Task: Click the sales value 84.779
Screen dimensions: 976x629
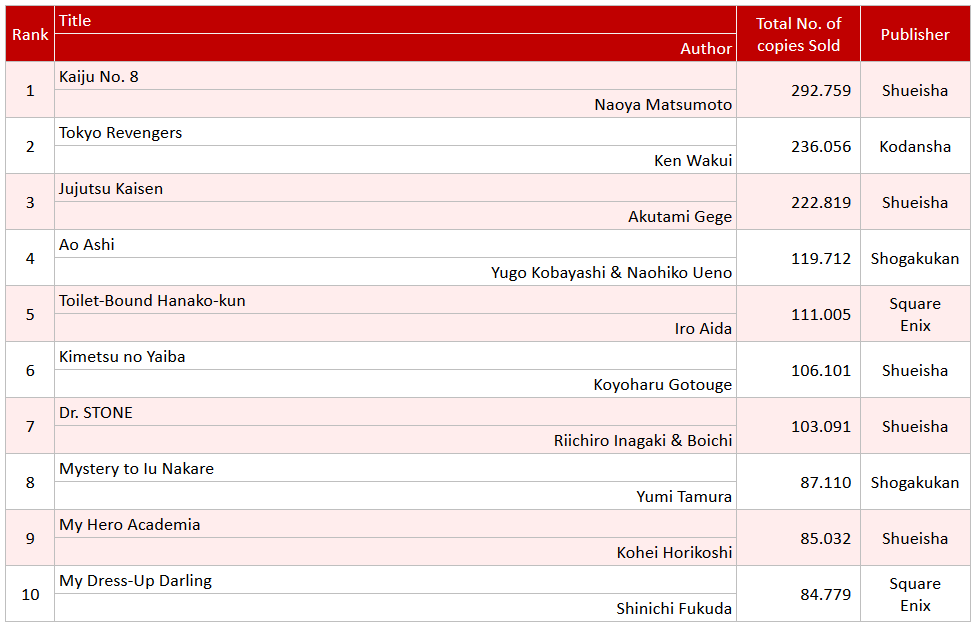Action: 825,594
